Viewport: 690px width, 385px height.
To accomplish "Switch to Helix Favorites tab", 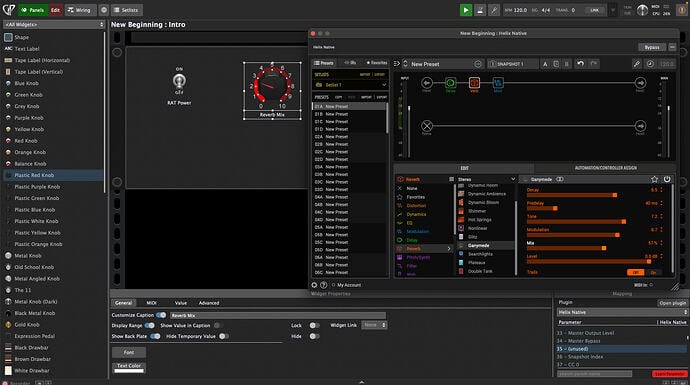I will tap(377, 63).
